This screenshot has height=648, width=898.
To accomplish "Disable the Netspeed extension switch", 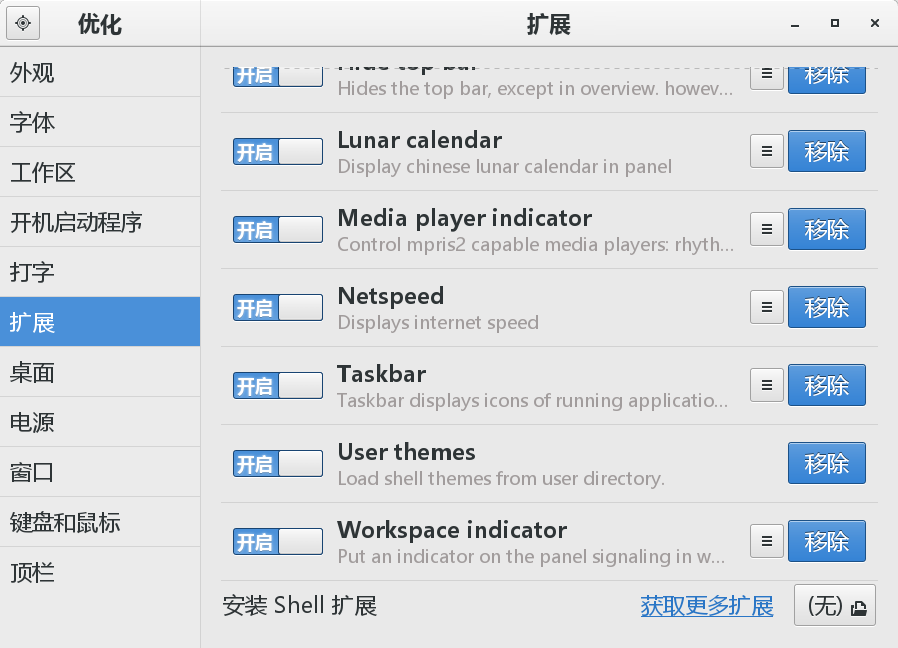I will (278, 307).
